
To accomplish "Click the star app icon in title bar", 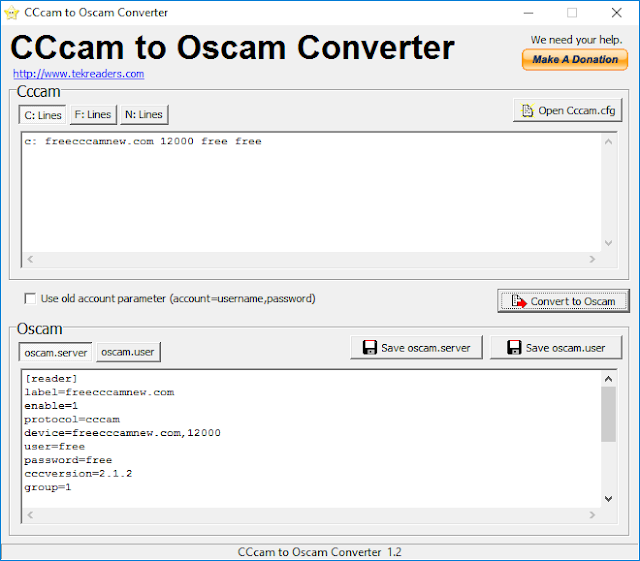I will point(11,13).
